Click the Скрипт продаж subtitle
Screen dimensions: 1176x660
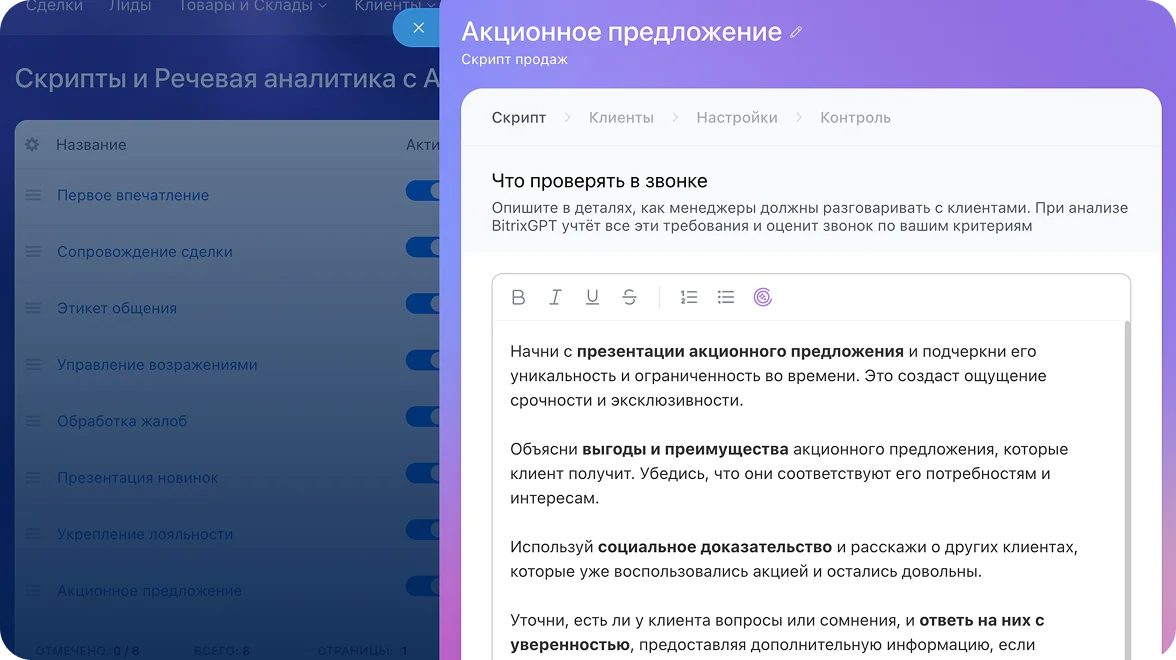514,59
